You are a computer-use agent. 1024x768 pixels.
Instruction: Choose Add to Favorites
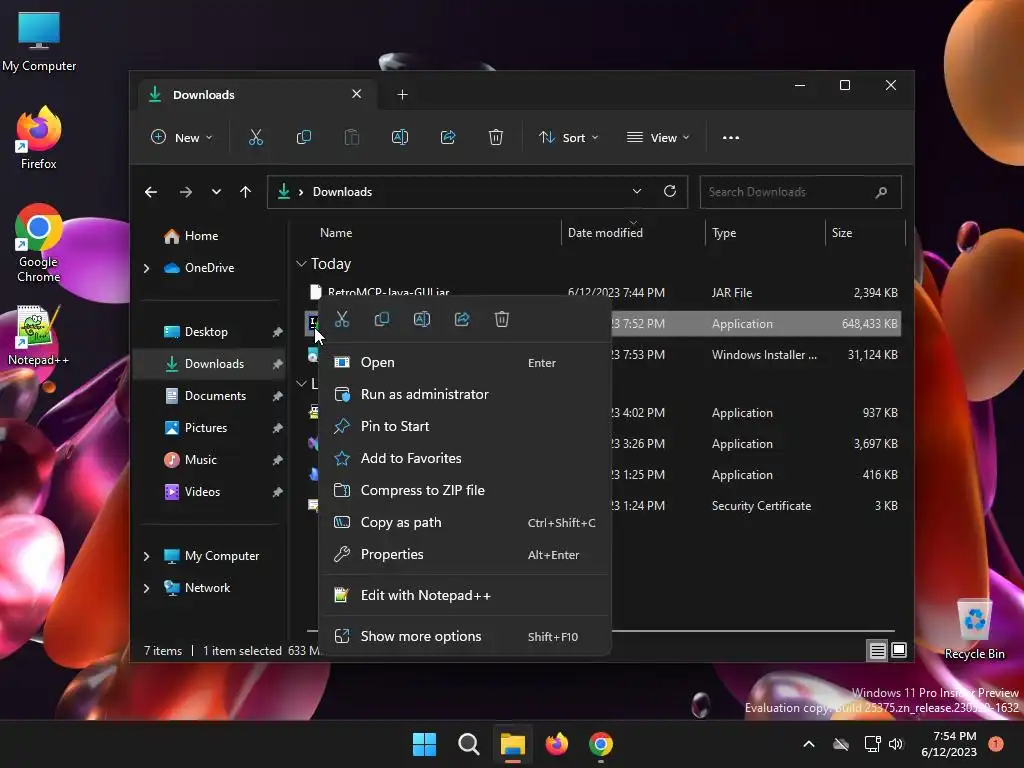coord(464,458)
